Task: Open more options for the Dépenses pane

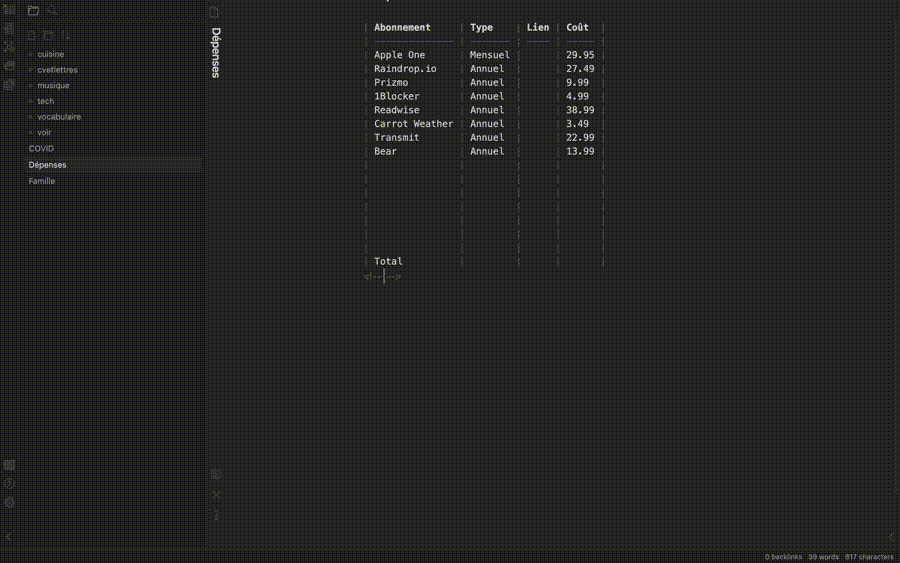Action: (x=216, y=515)
